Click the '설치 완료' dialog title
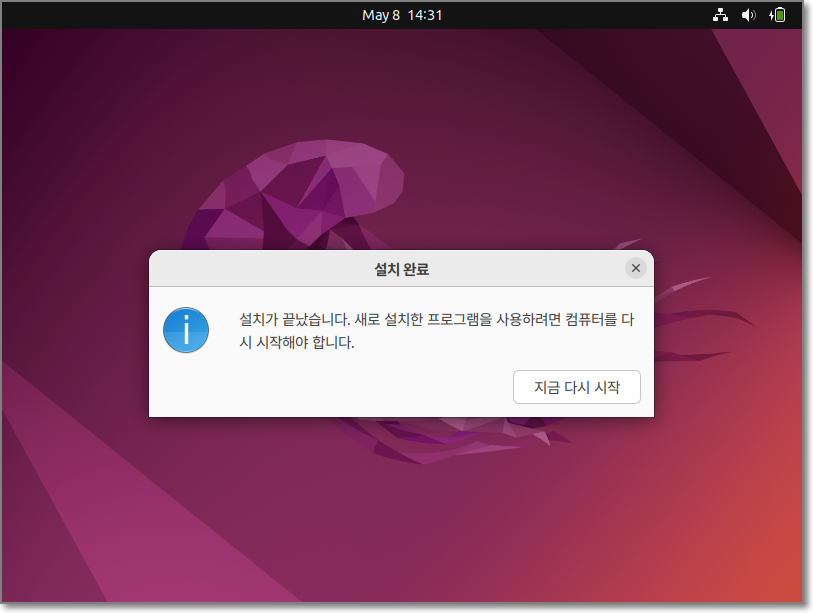 click(x=402, y=269)
